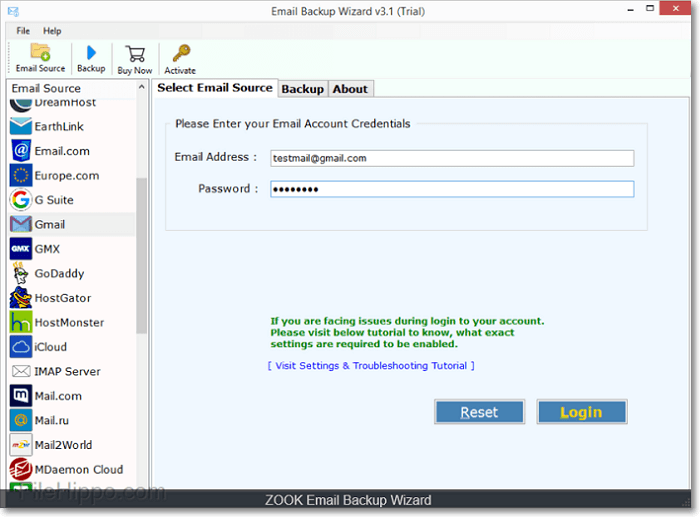Viewport: 700px width, 517px height.
Task: Select the Mail.com logo icon
Action: pos(21,396)
